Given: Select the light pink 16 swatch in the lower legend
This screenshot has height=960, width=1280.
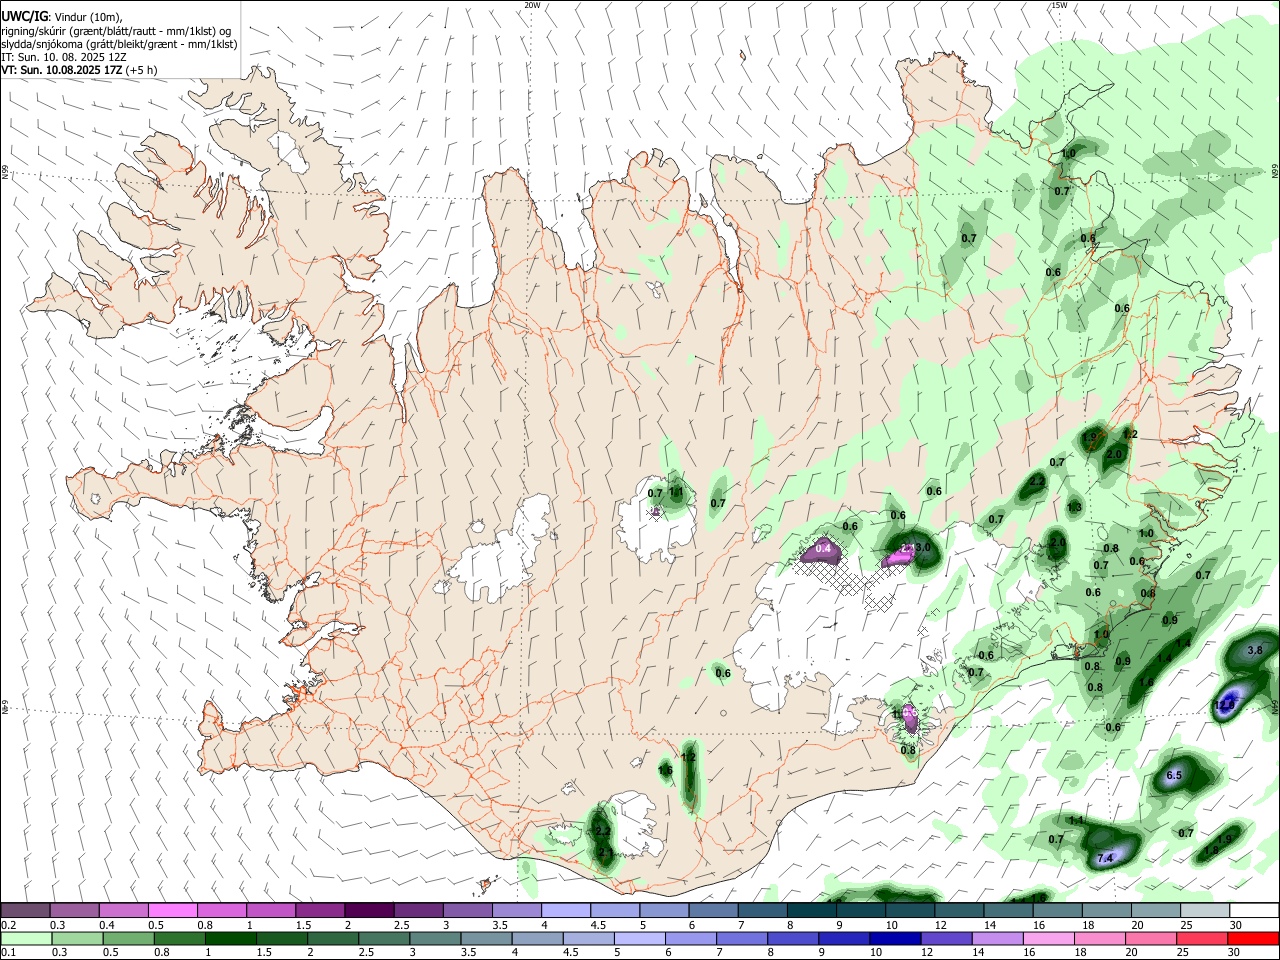Looking at the screenshot, I should tap(1048, 938).
